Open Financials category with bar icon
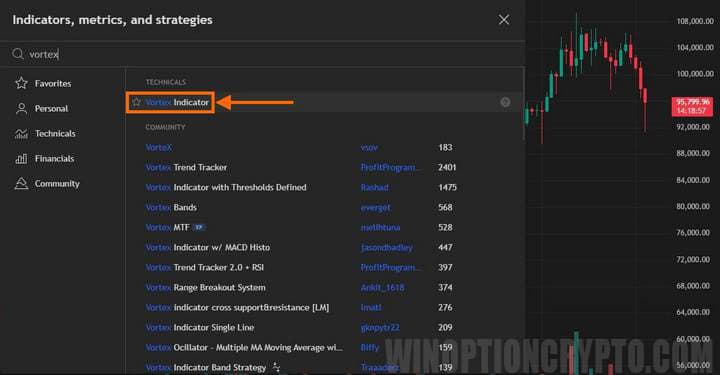 (x=21, y=158)
